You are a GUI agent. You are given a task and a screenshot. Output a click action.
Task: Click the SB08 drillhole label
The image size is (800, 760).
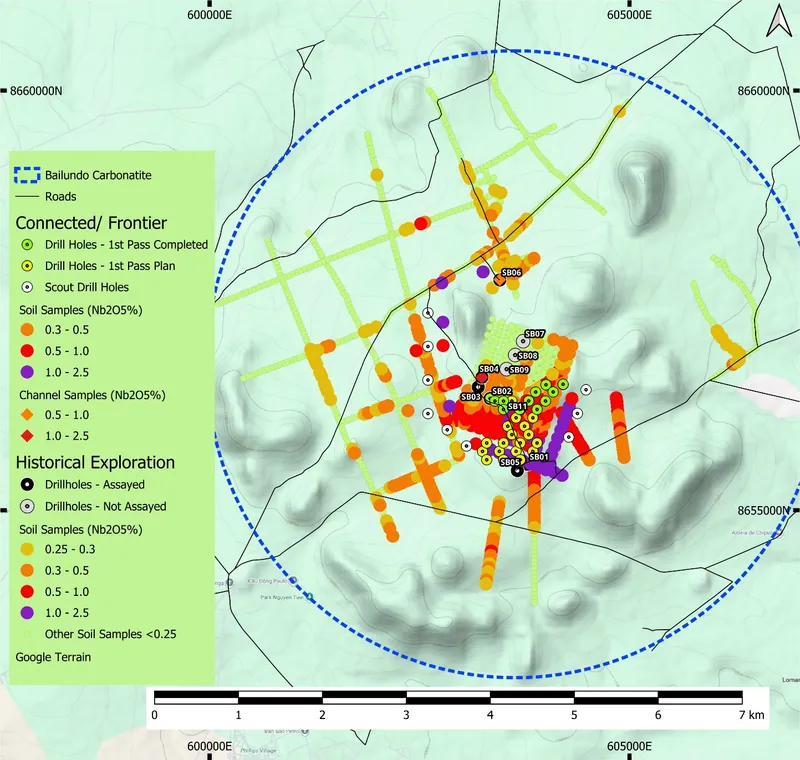tap(528, 356)
